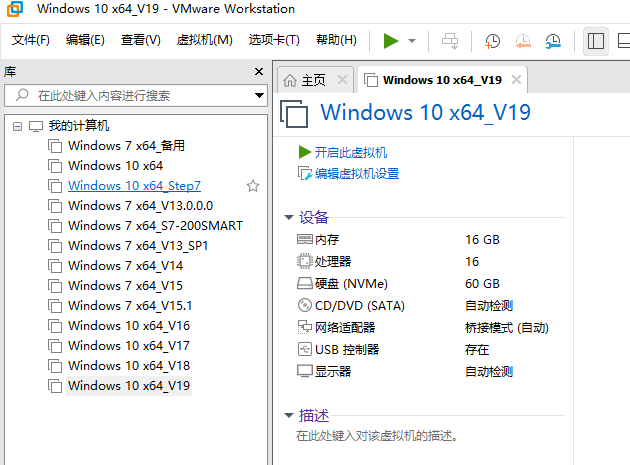Toggle the library sidebar view button

pyautogui.click(x=597, y=41)
